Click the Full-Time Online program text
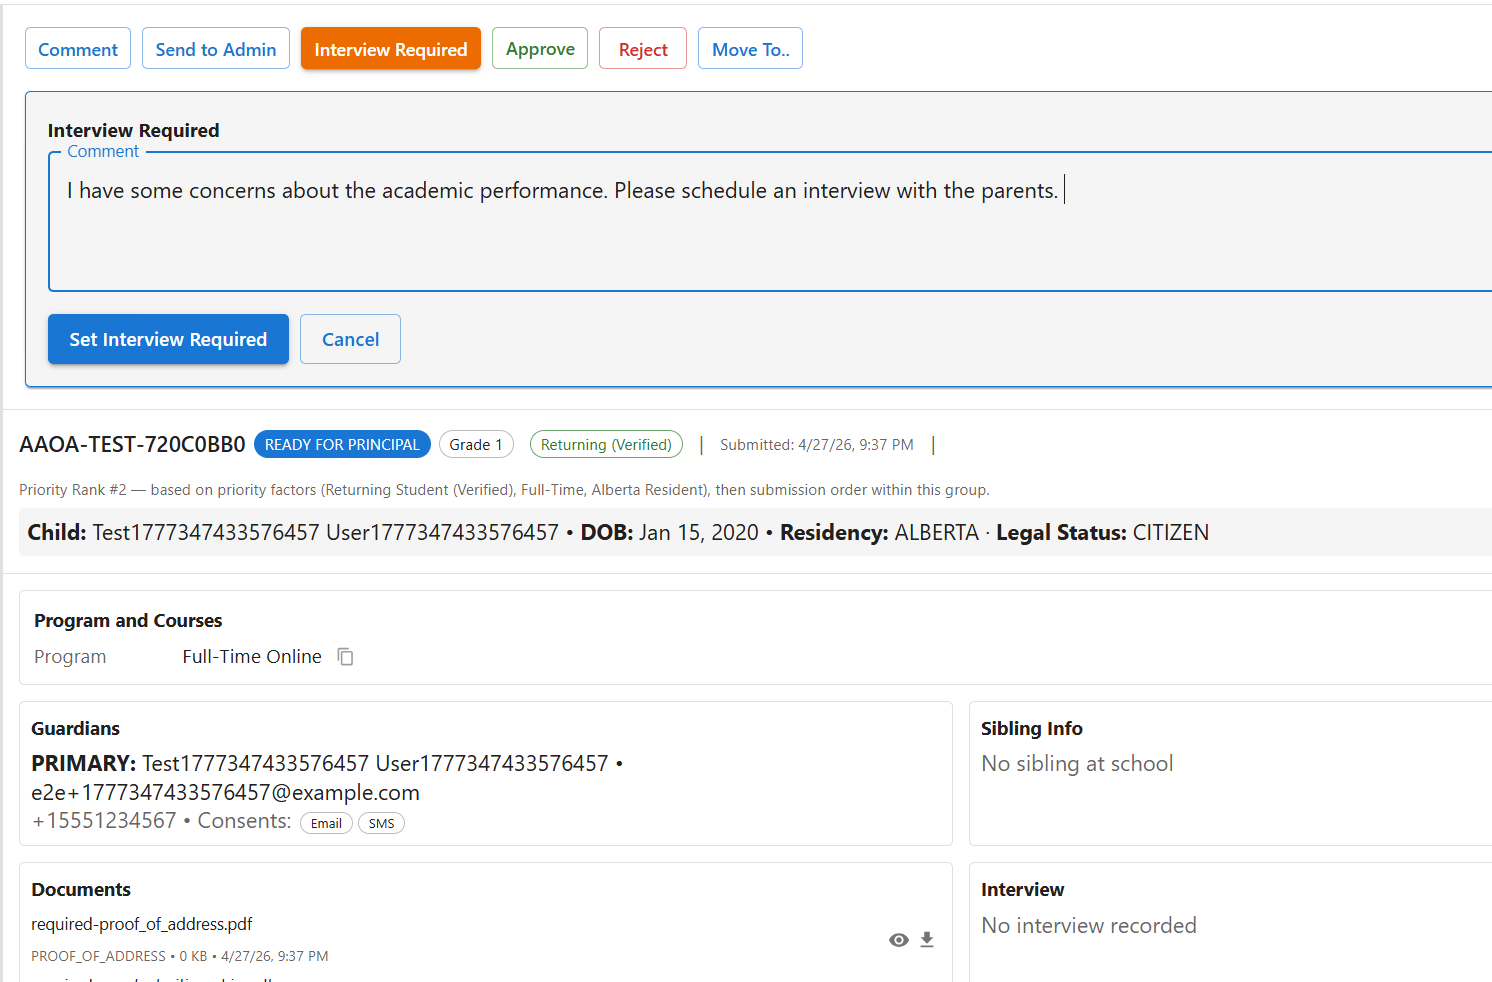 tap(252, 656)
